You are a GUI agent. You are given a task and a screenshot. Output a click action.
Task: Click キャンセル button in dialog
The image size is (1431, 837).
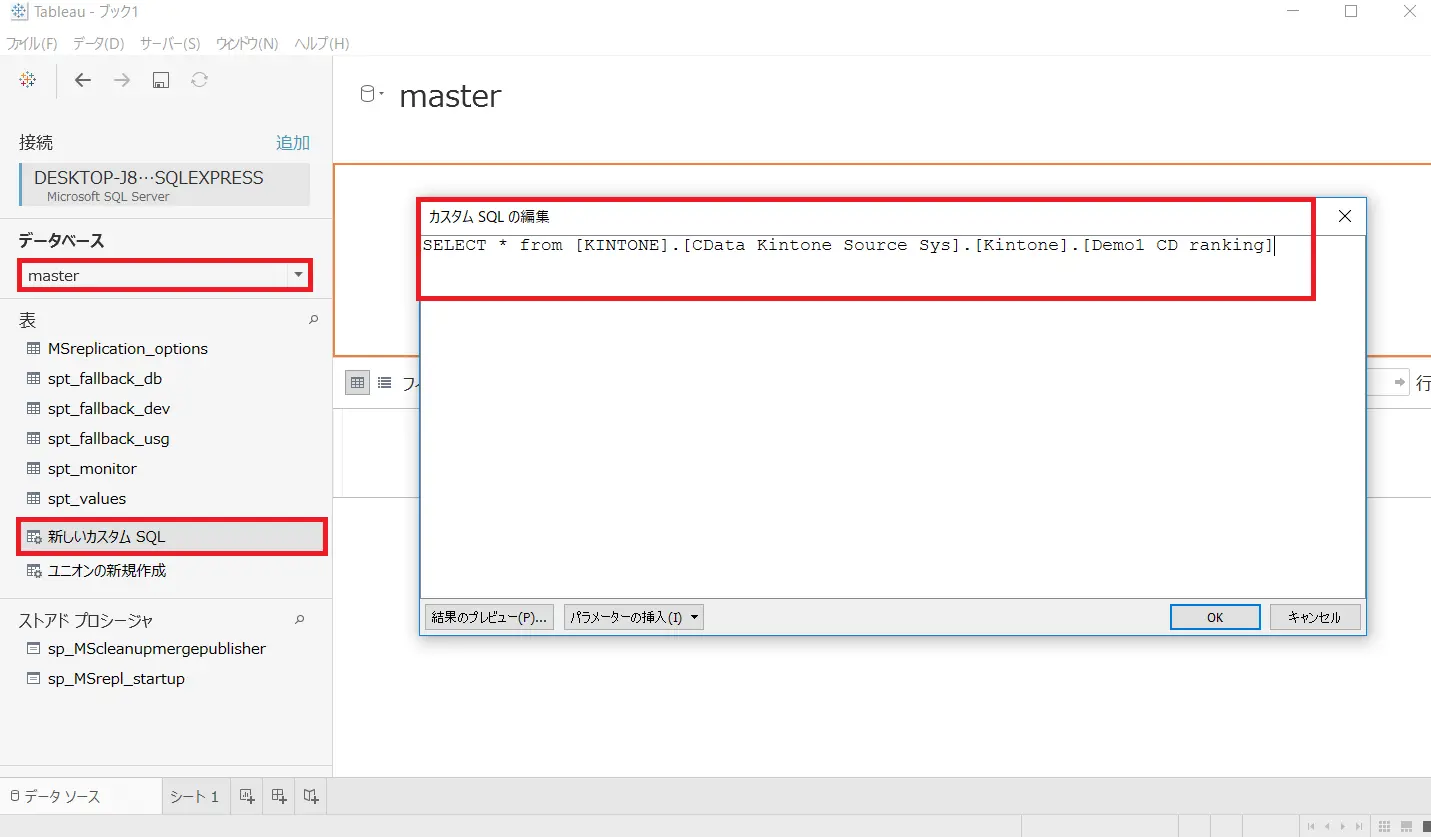(1315, 617)
